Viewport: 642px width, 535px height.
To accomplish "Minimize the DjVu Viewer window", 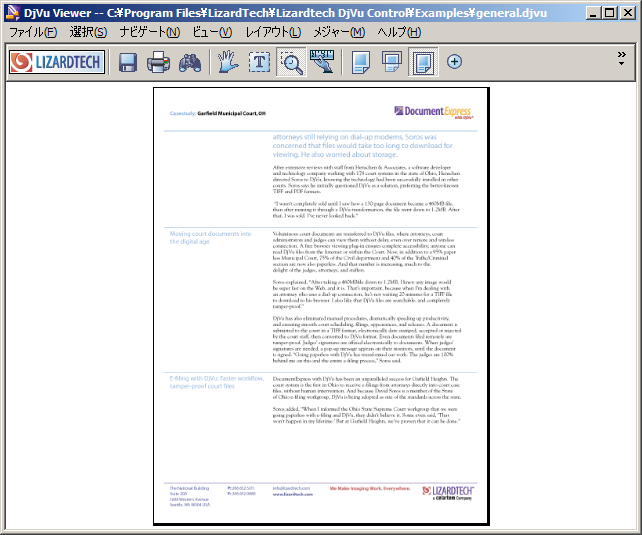I will pyautogui.click(x=593, y=13).
